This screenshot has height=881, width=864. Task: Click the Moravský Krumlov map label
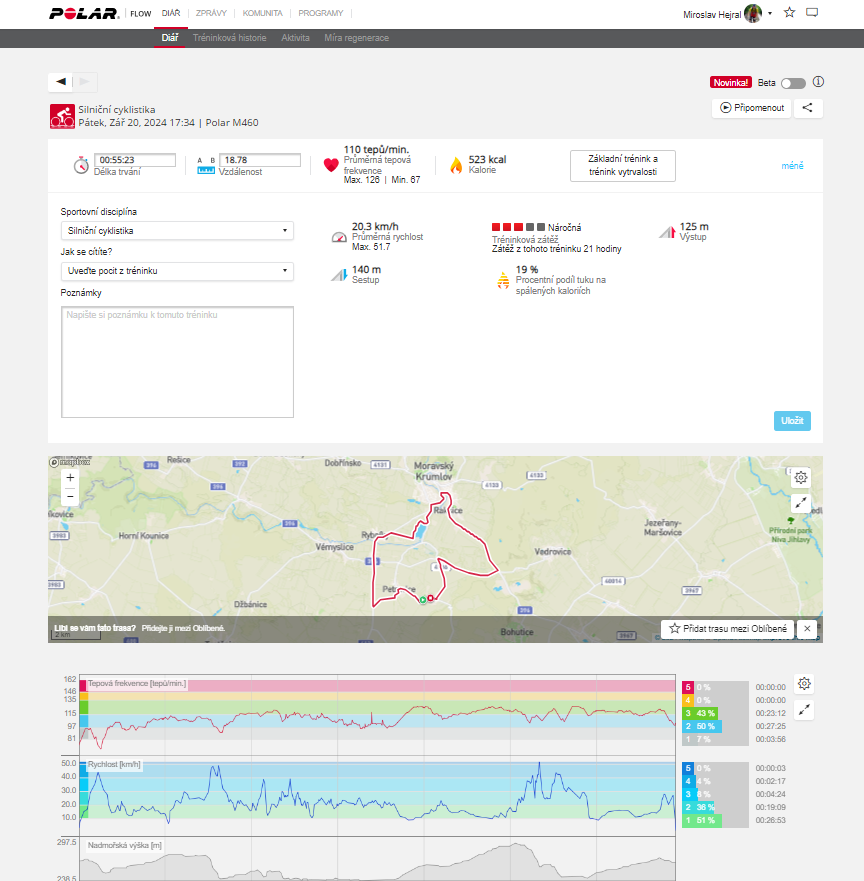coord(434,471)
